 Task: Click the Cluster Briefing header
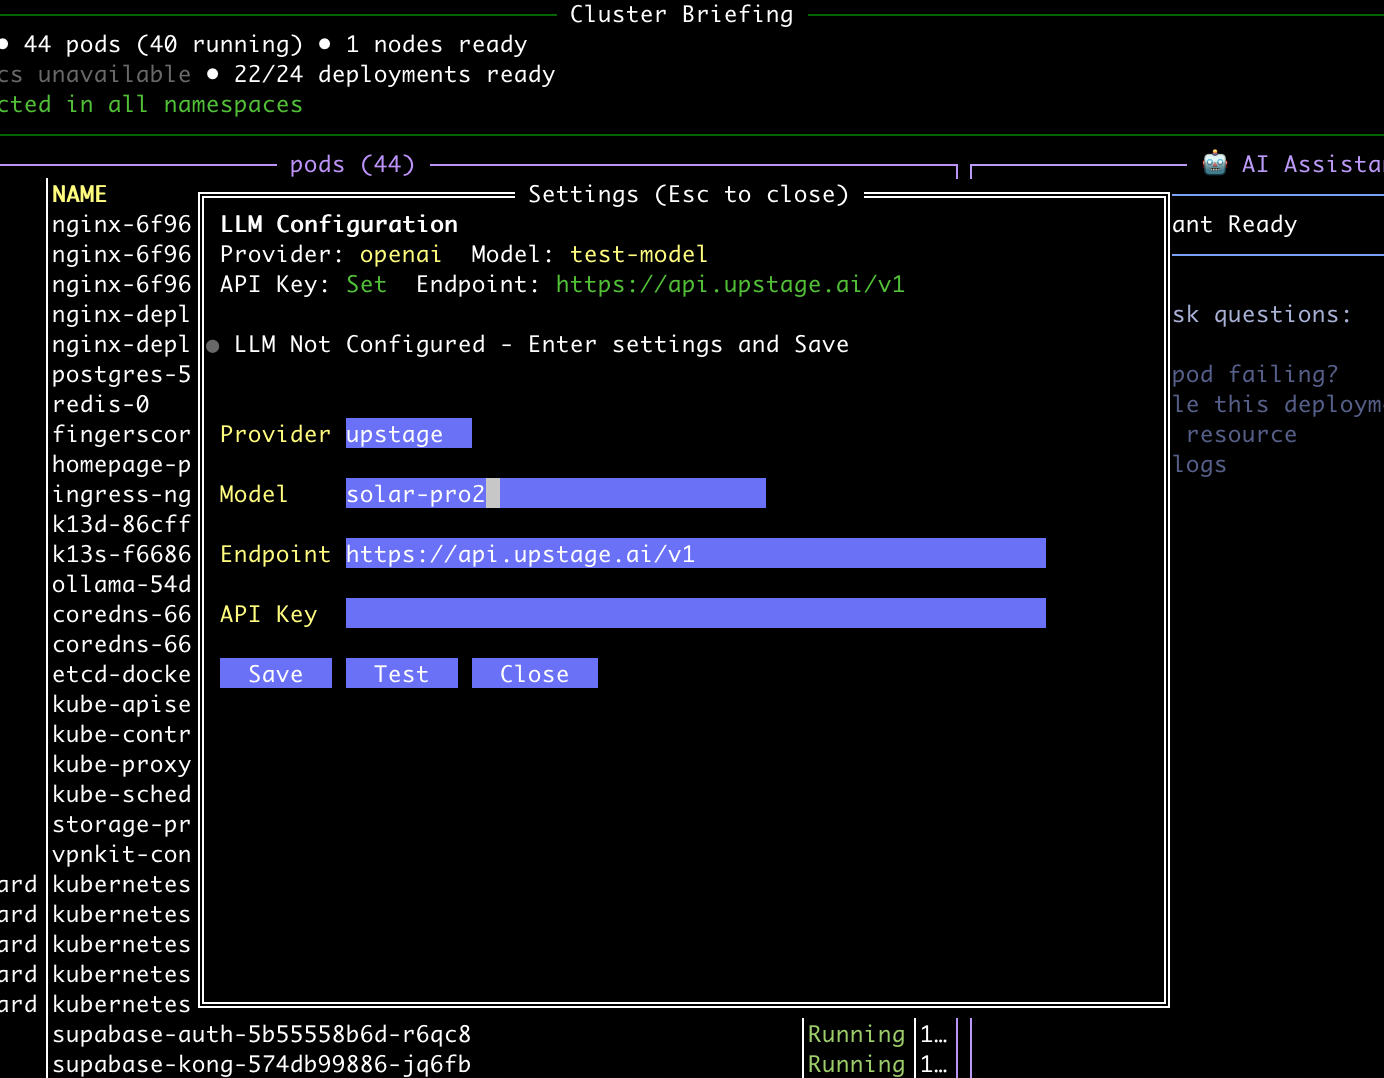pyautogui.click(x=681, y=14)
